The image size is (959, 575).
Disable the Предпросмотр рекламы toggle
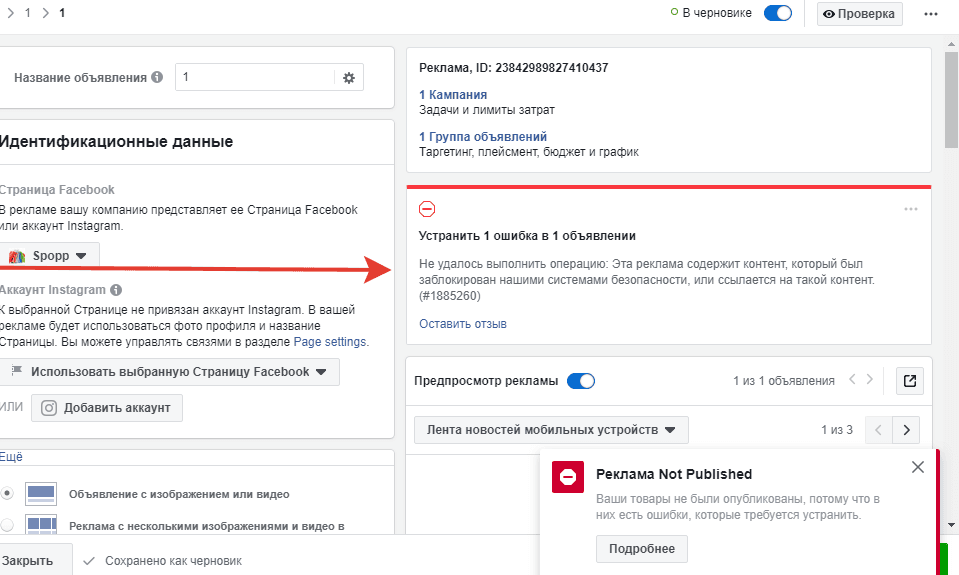coord(580,380)
